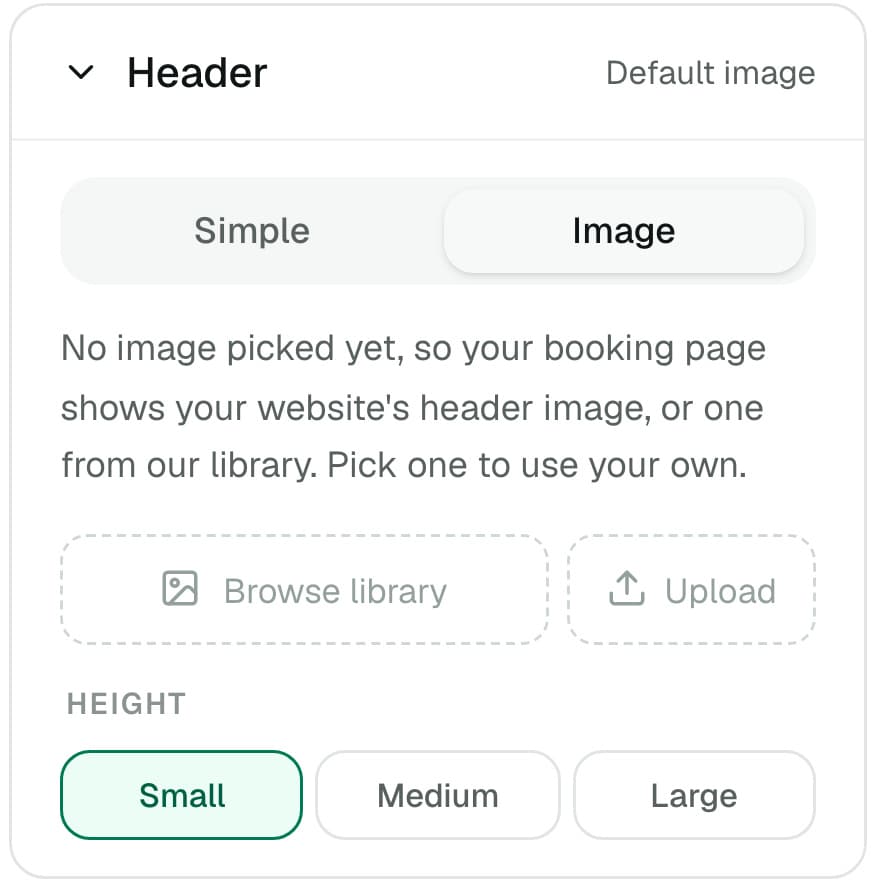Set header height to Small
The height and width of the screenshot is (891, 876).
181,795
